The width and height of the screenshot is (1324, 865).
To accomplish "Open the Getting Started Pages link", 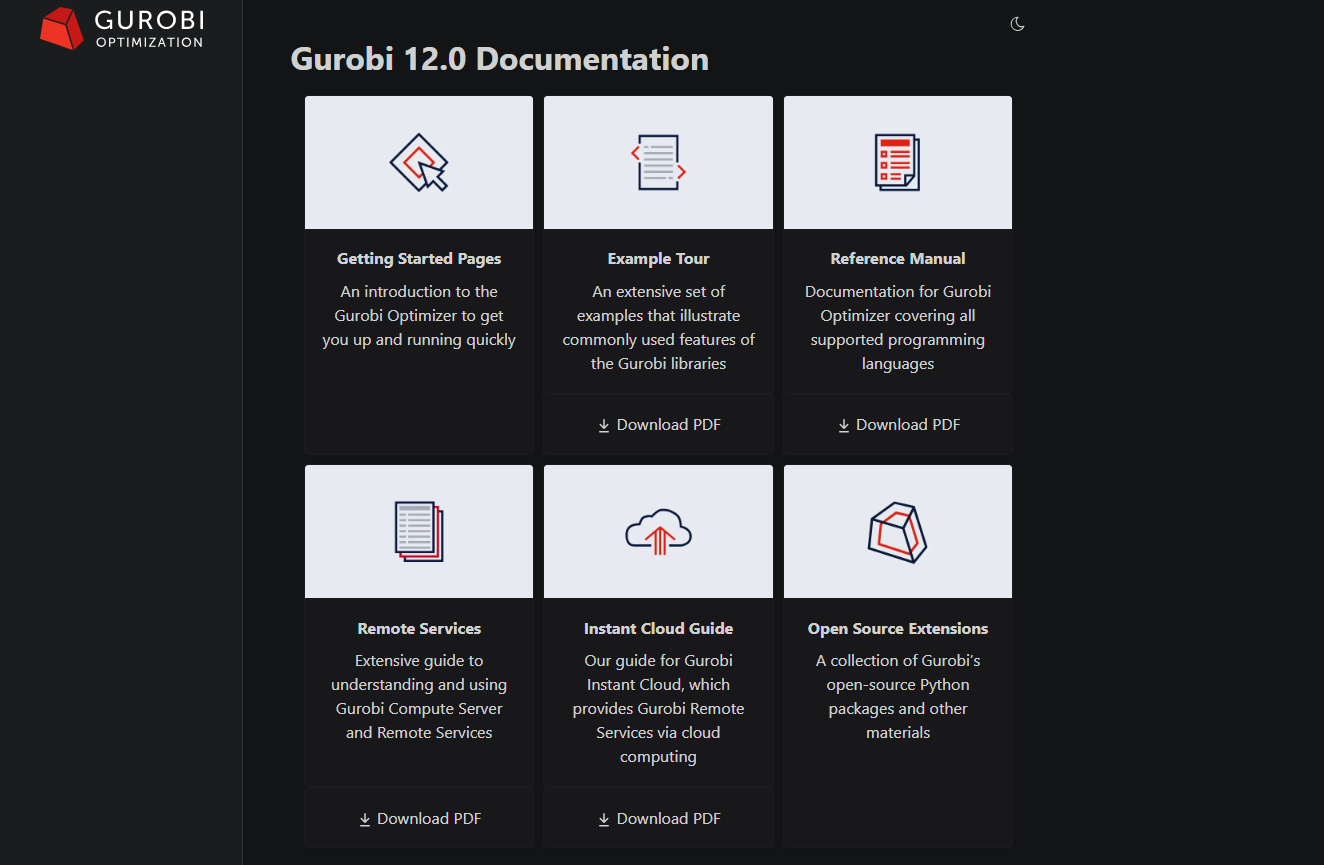I will (419, 259).
